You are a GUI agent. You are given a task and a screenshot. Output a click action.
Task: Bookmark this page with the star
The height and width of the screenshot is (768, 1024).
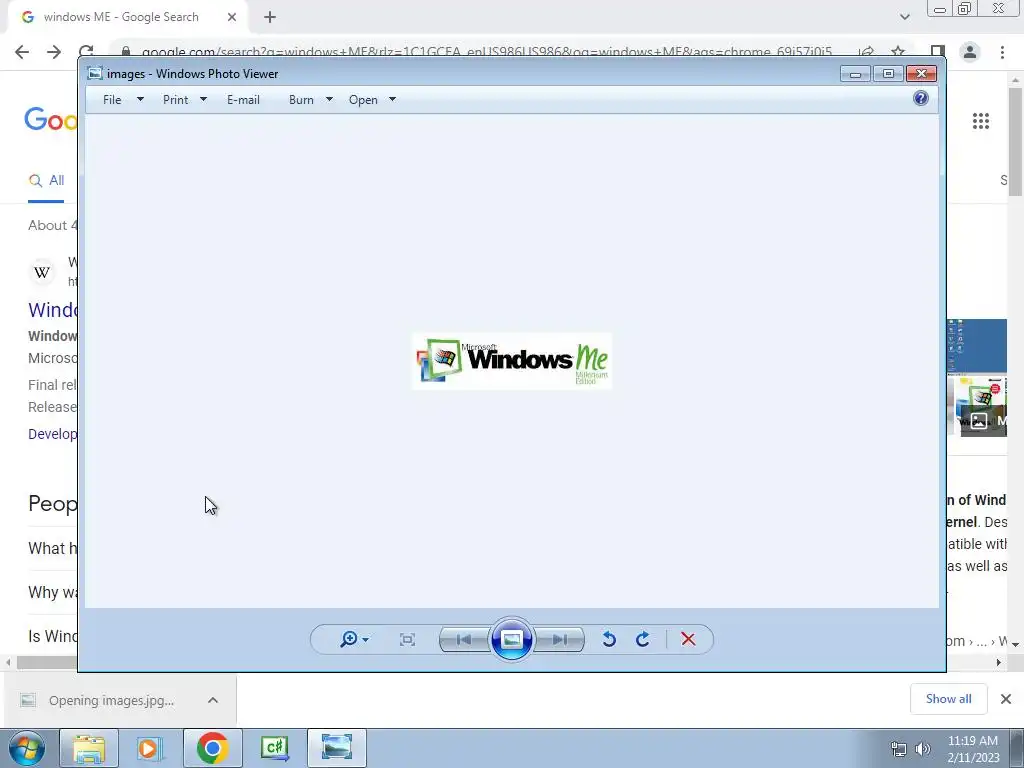[x=898, y=52]
